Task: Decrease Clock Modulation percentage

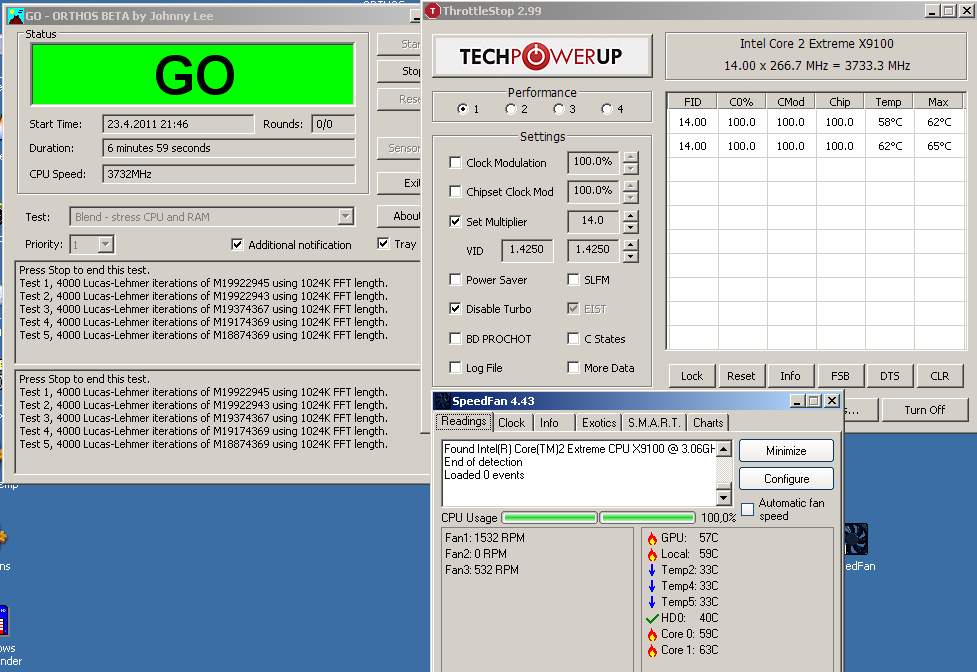Action: point(631,168)
